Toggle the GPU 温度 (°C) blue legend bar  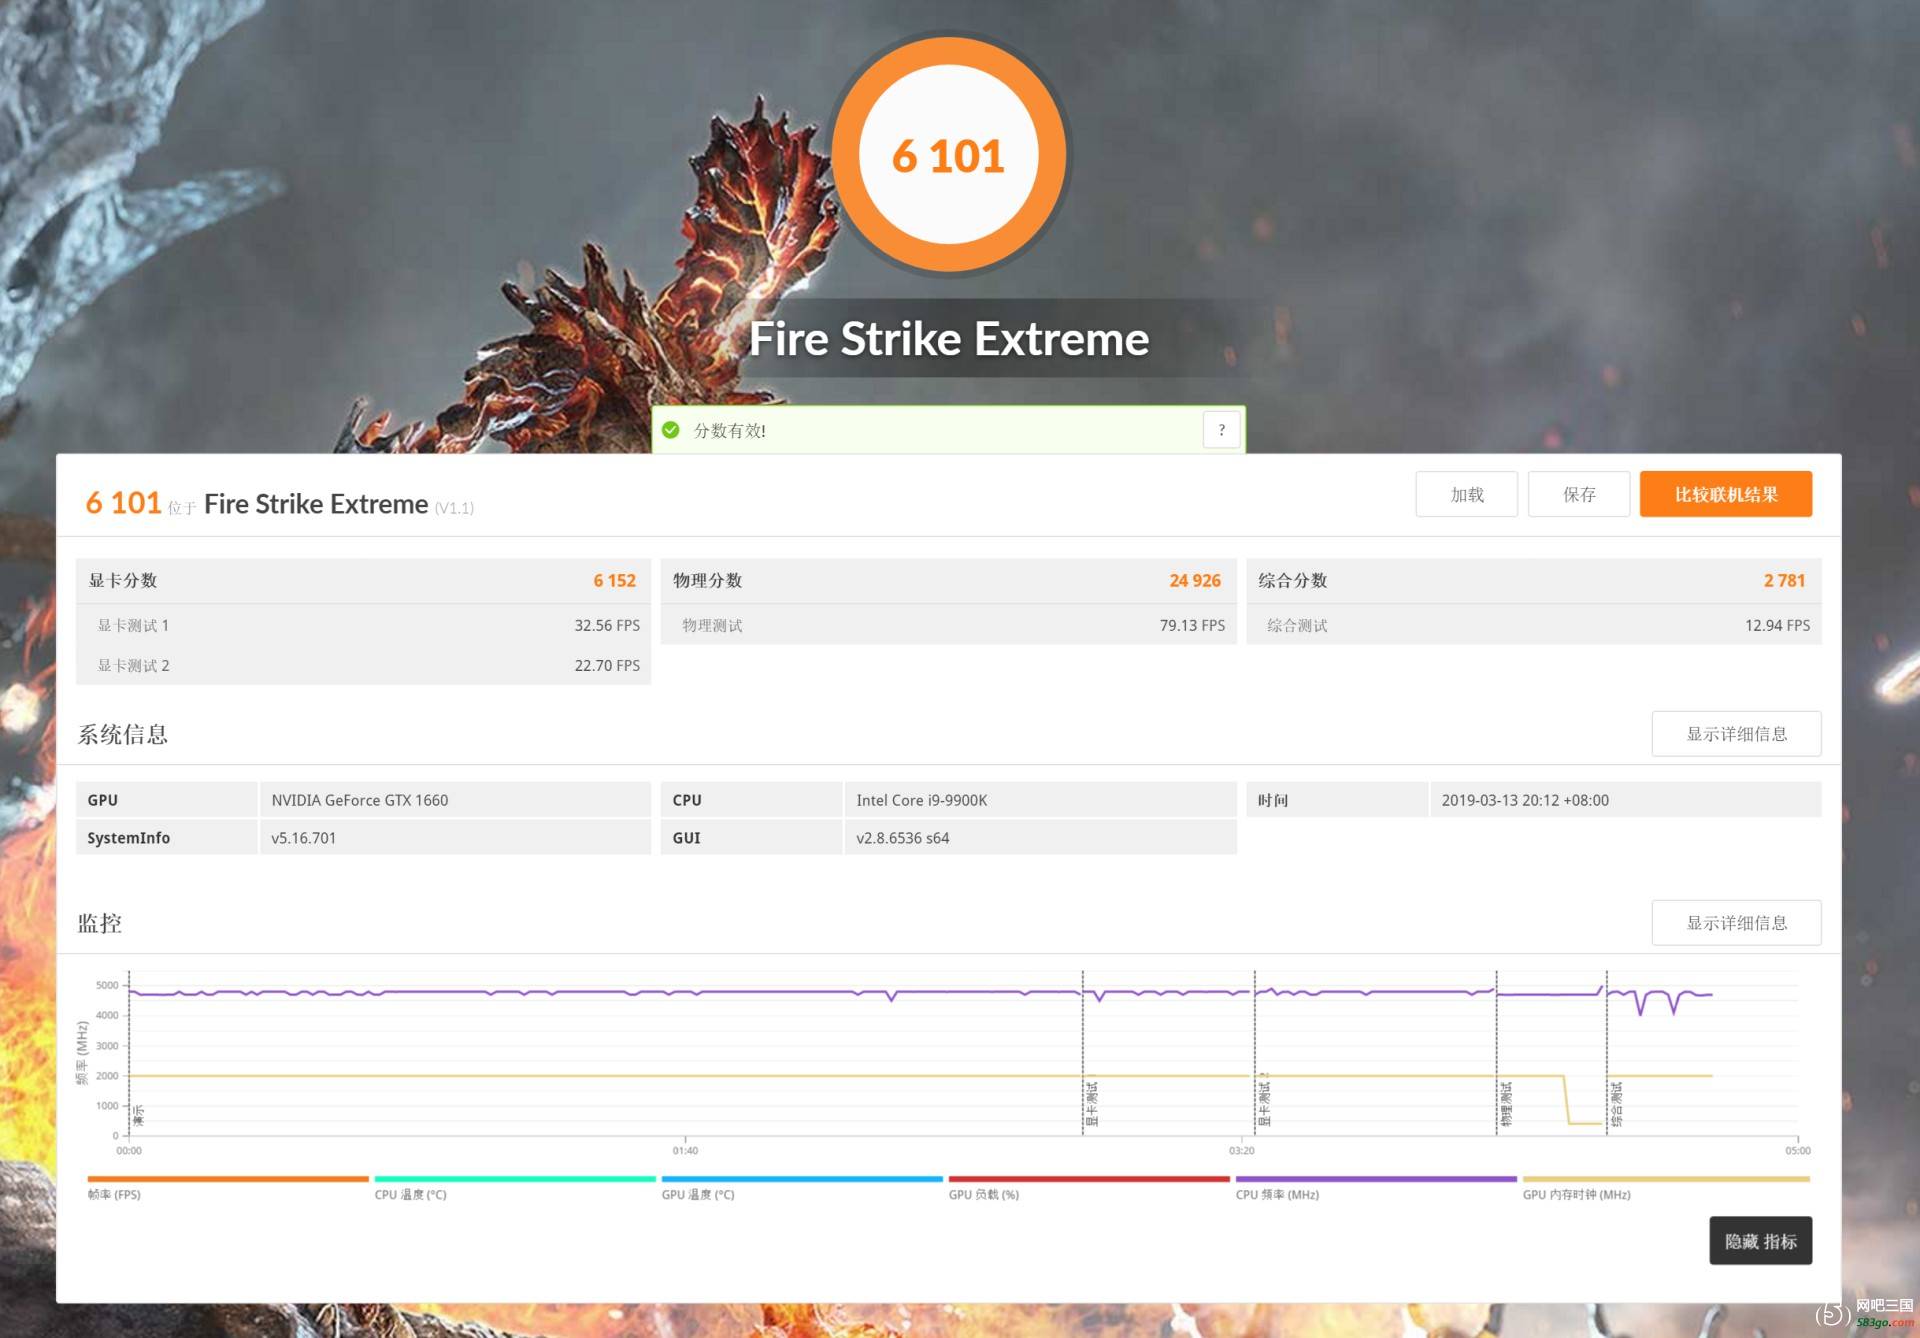(x=802, y=1179)
